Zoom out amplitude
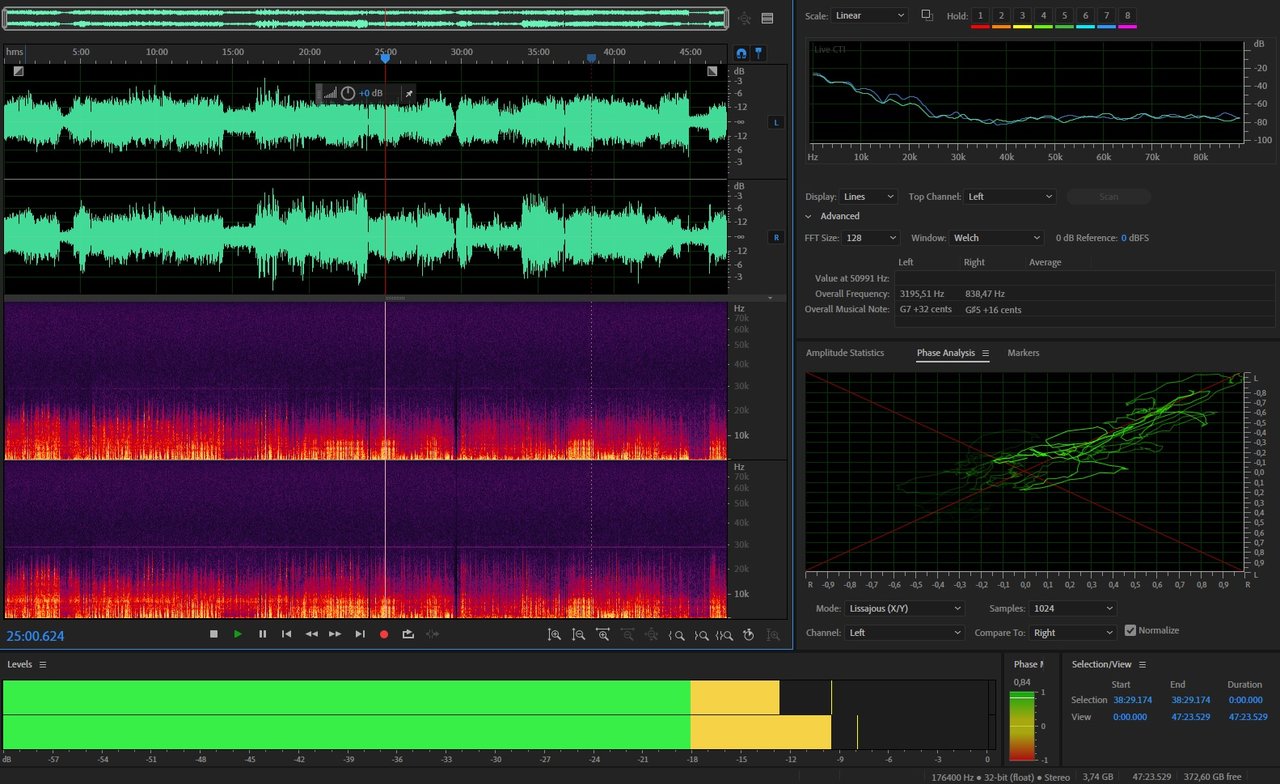The image size is (1280, 784). point(579,635)
